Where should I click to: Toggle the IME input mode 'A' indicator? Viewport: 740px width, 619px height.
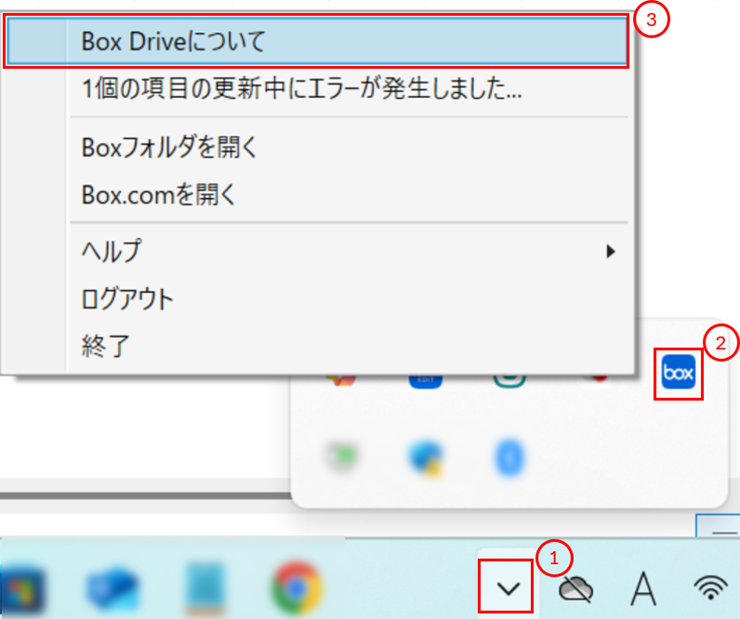[643, 590]
